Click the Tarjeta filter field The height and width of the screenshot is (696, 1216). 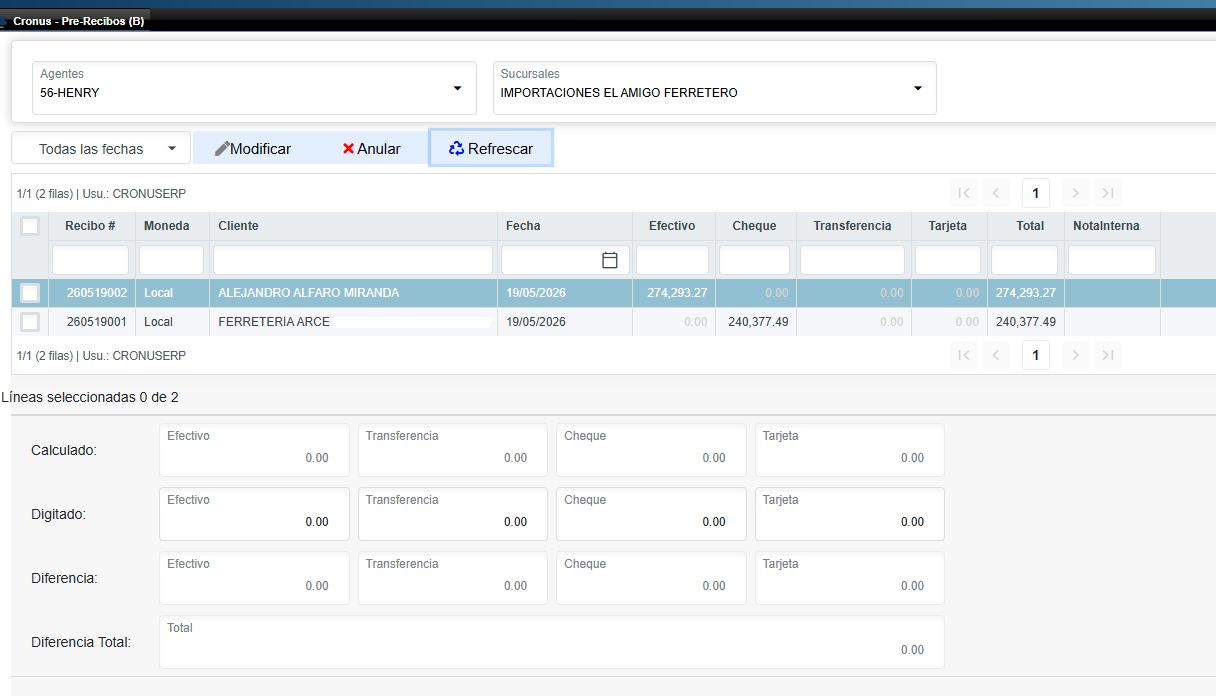pyautogui.click(x=948, y=260)
